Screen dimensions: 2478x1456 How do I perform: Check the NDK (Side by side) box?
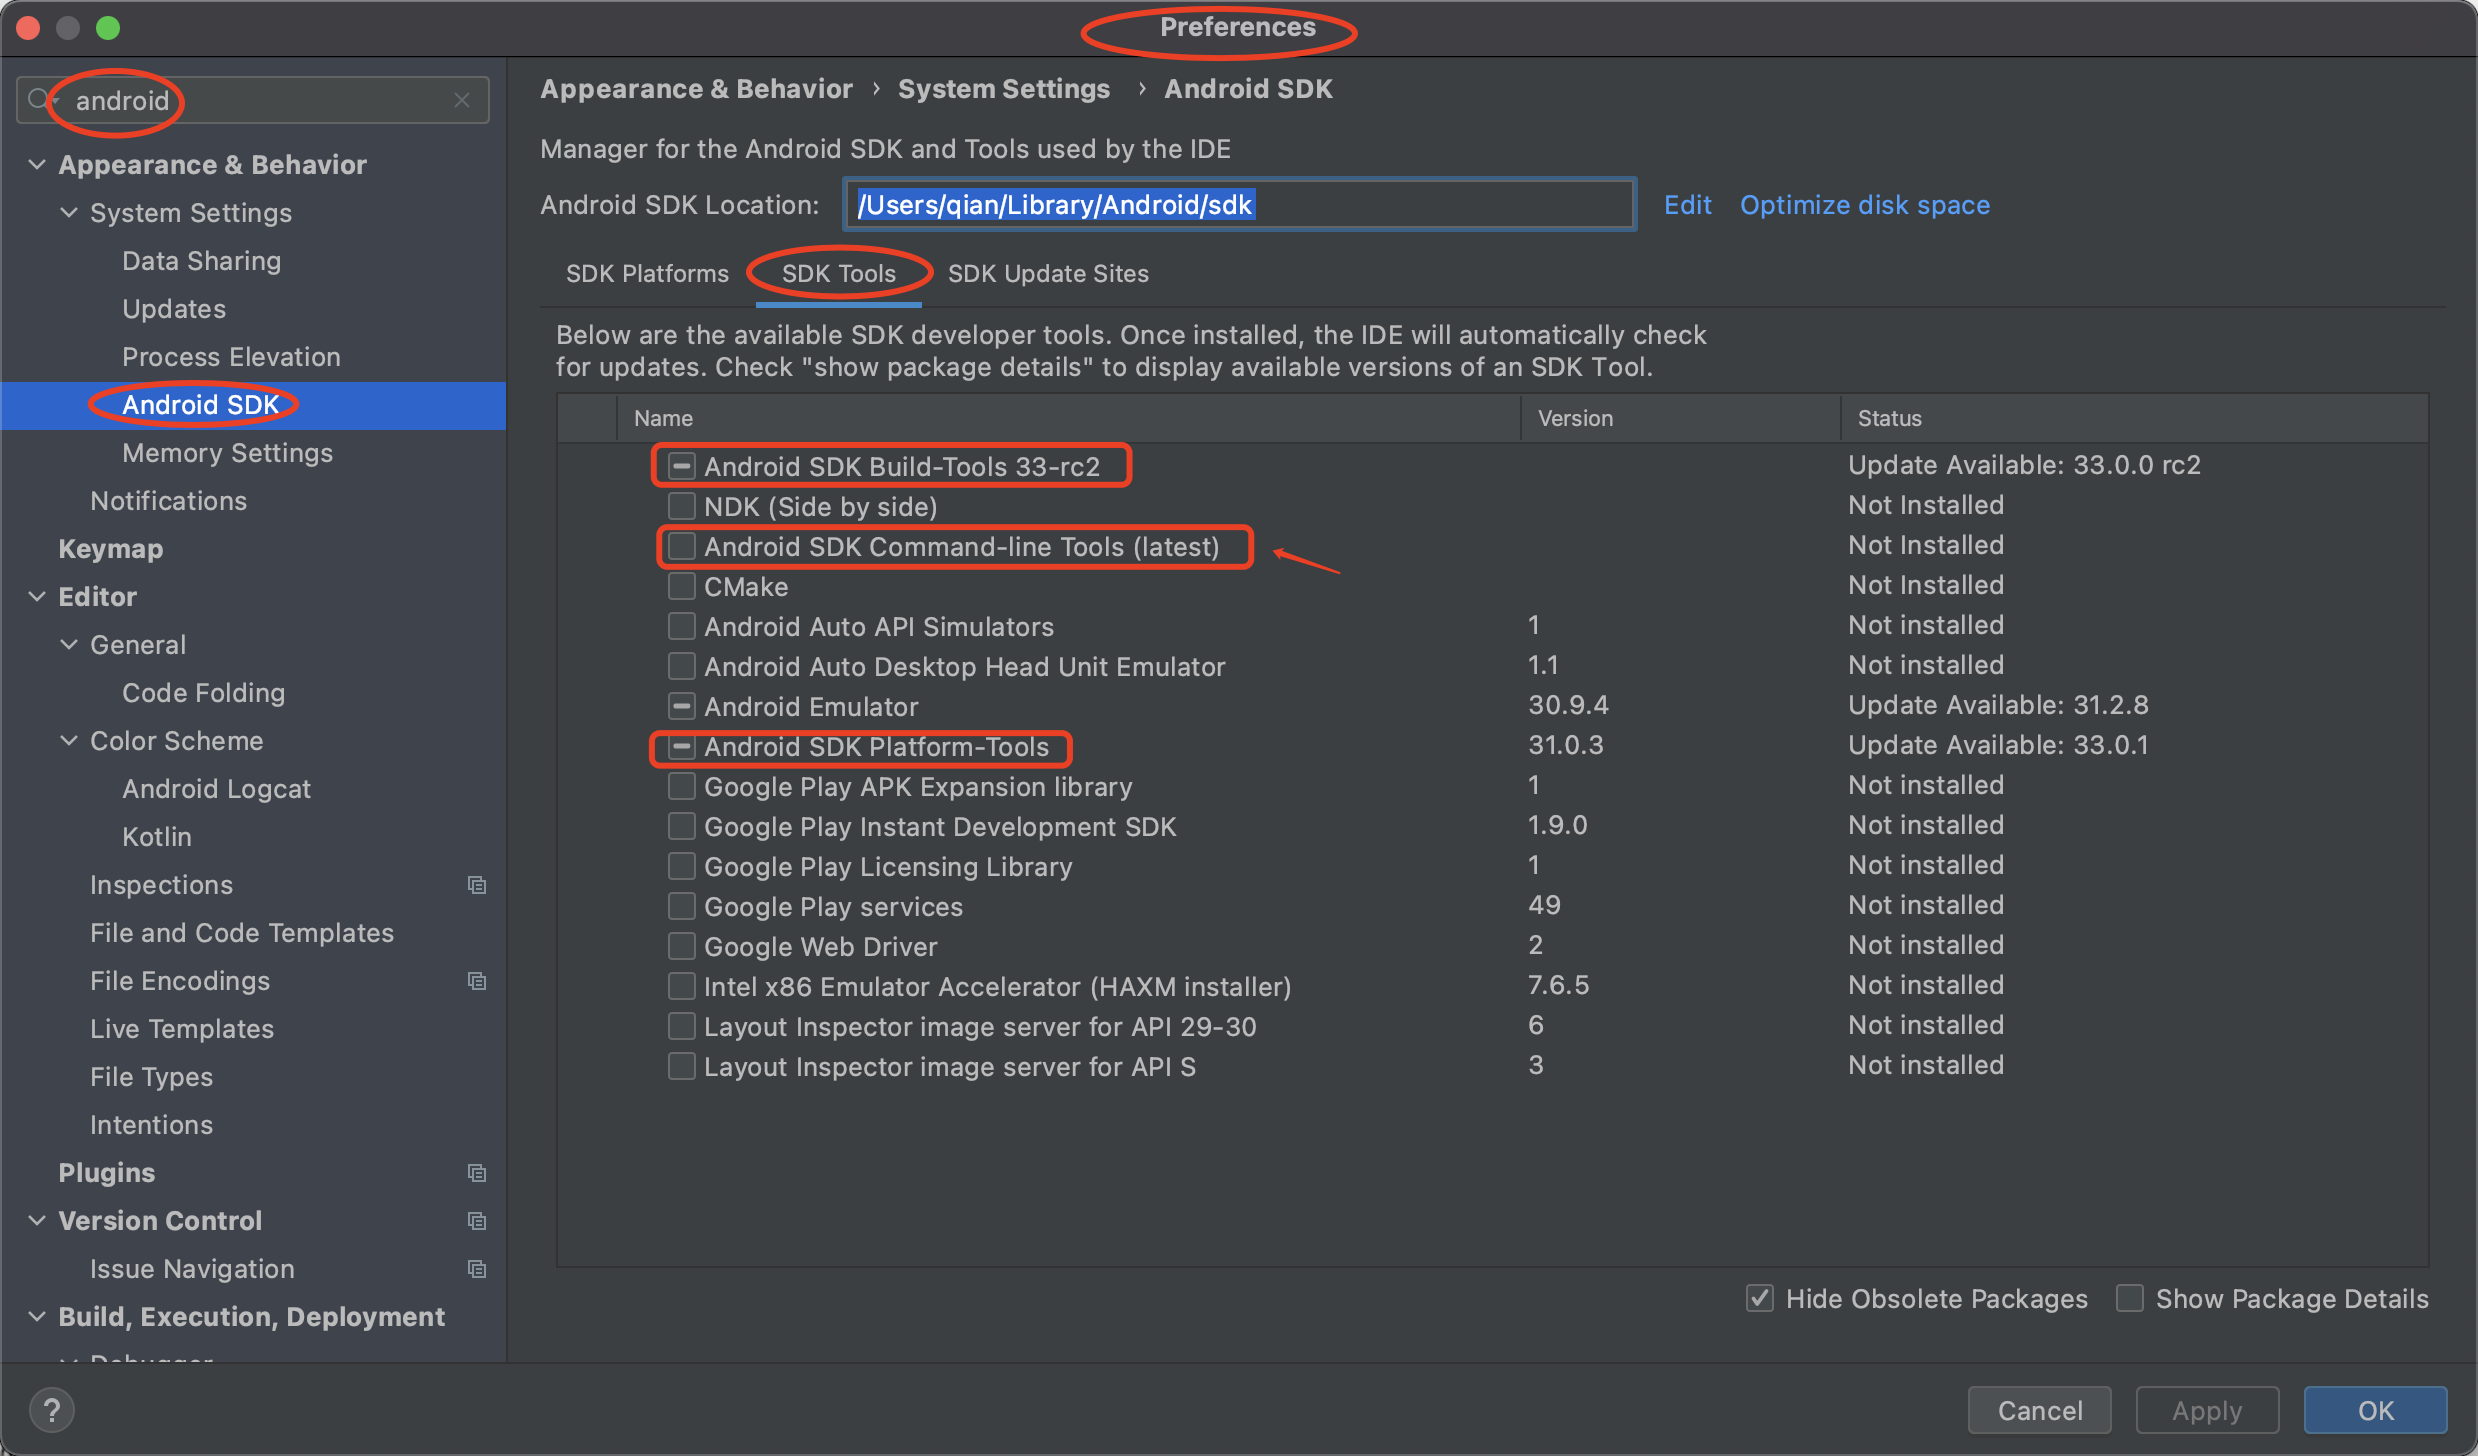[x=682, y=506]
